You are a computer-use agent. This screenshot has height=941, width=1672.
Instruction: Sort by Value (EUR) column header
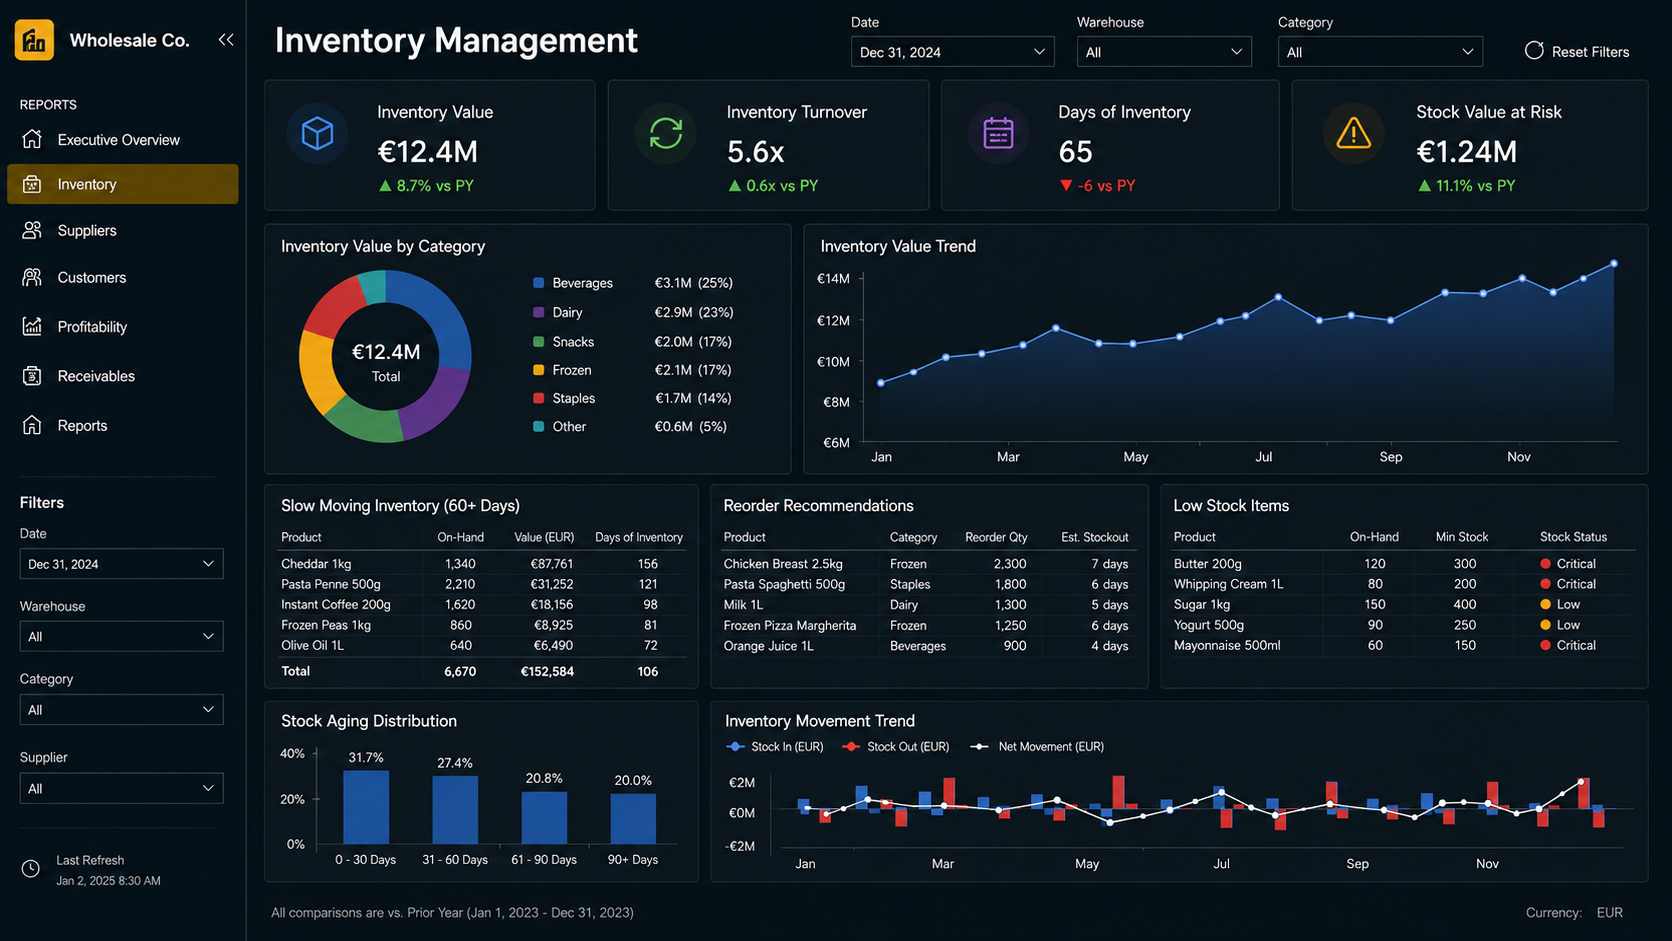point(544,537)
